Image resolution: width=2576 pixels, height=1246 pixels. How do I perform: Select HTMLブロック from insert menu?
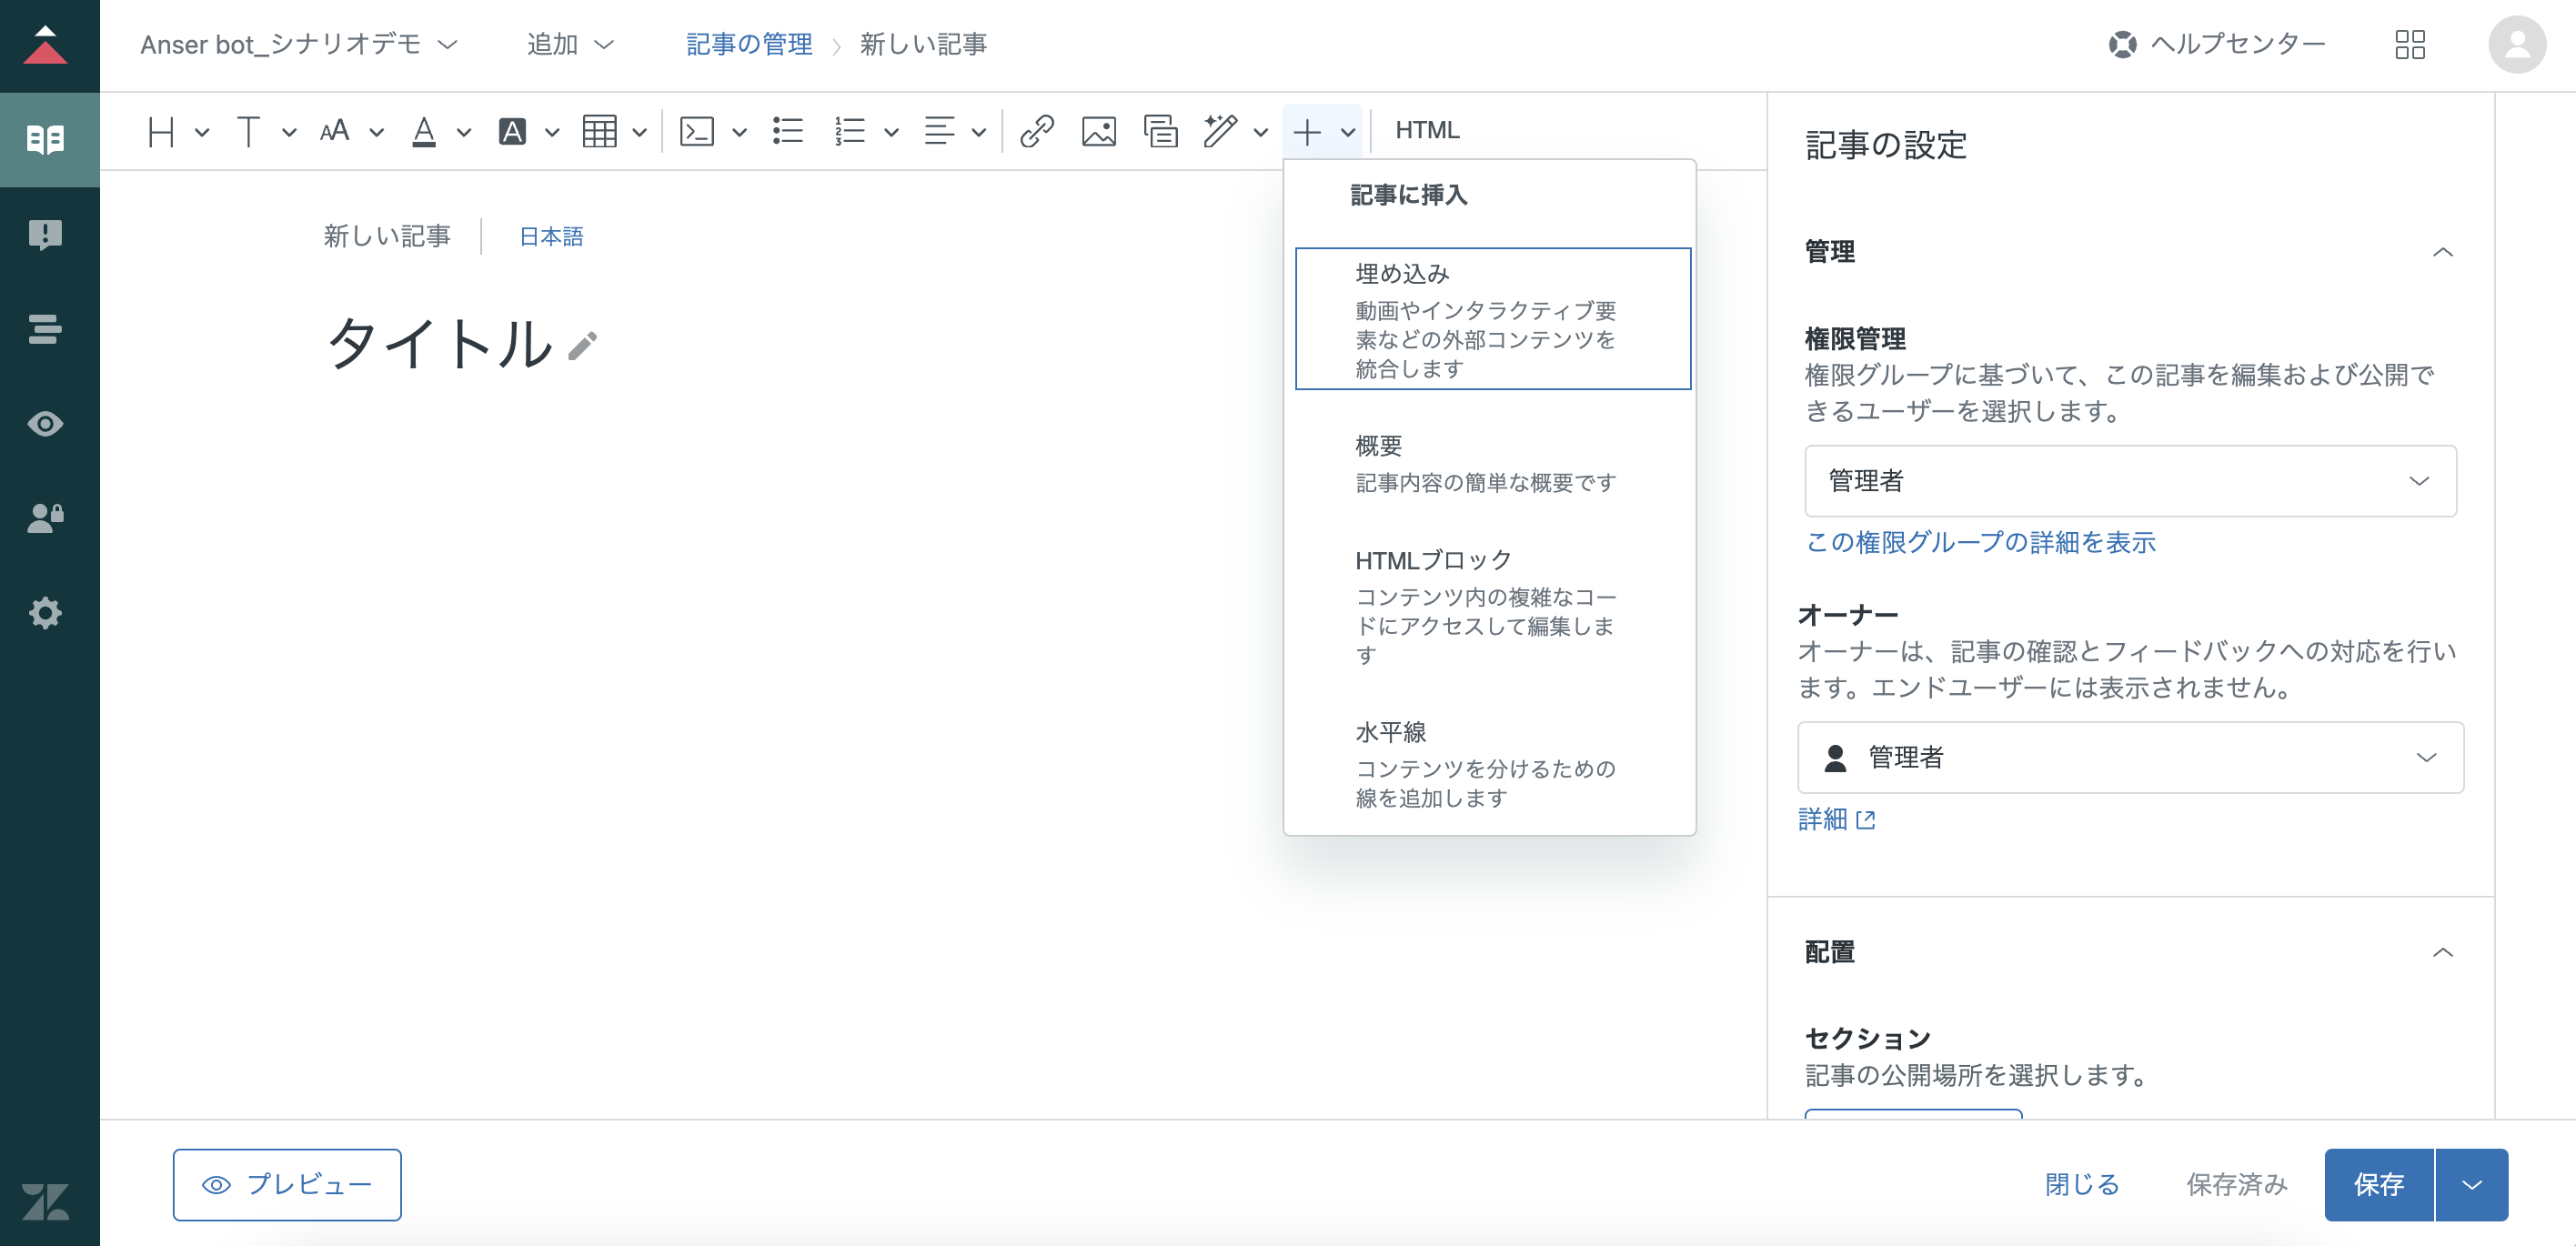(1493, 606)
